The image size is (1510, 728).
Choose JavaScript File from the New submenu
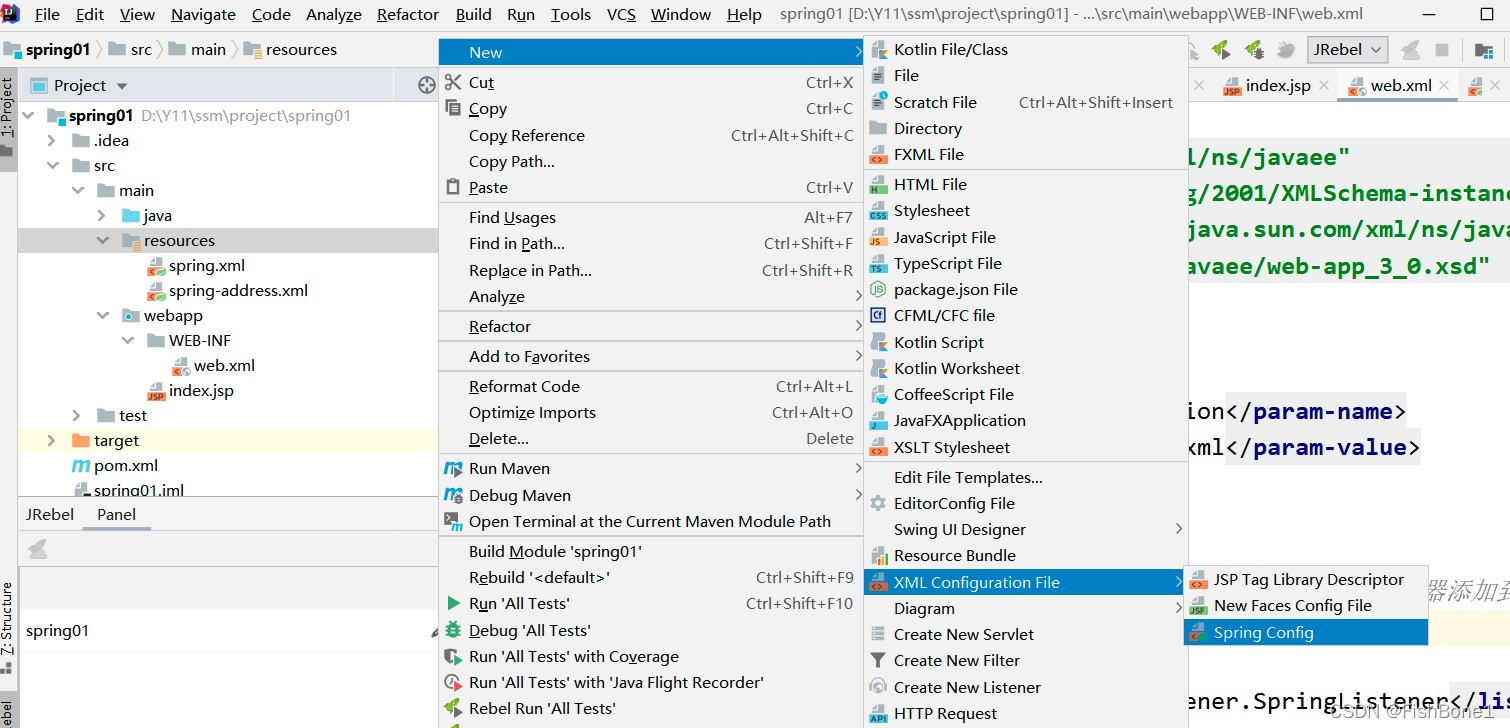(x=1025, y=238)
